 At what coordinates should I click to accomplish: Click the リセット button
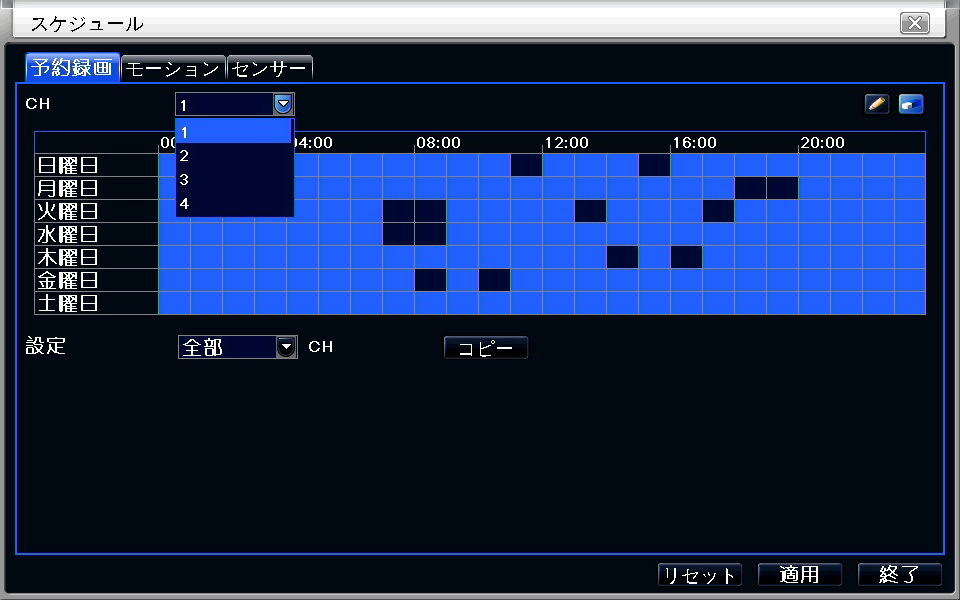coord(700,575)
